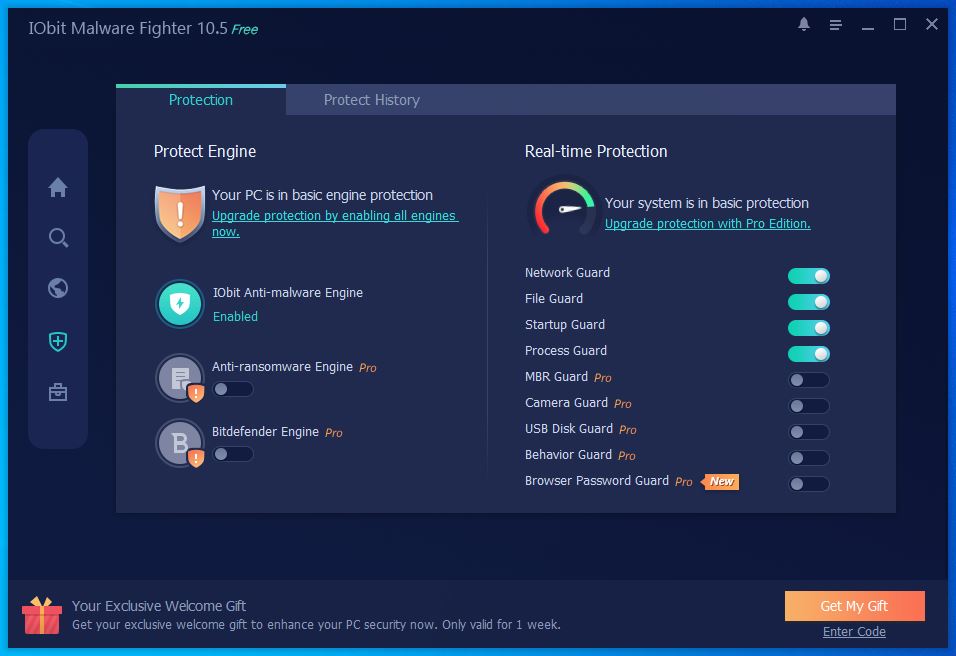Click Your system is in basic protection text

(707, 203)
